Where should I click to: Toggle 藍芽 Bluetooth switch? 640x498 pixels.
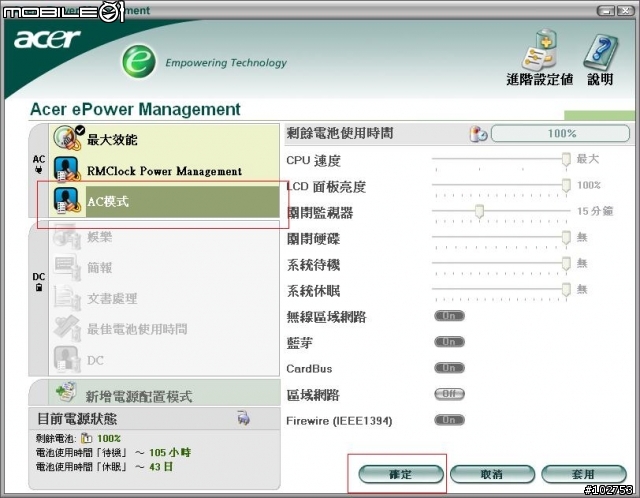(x=449, y=342)
